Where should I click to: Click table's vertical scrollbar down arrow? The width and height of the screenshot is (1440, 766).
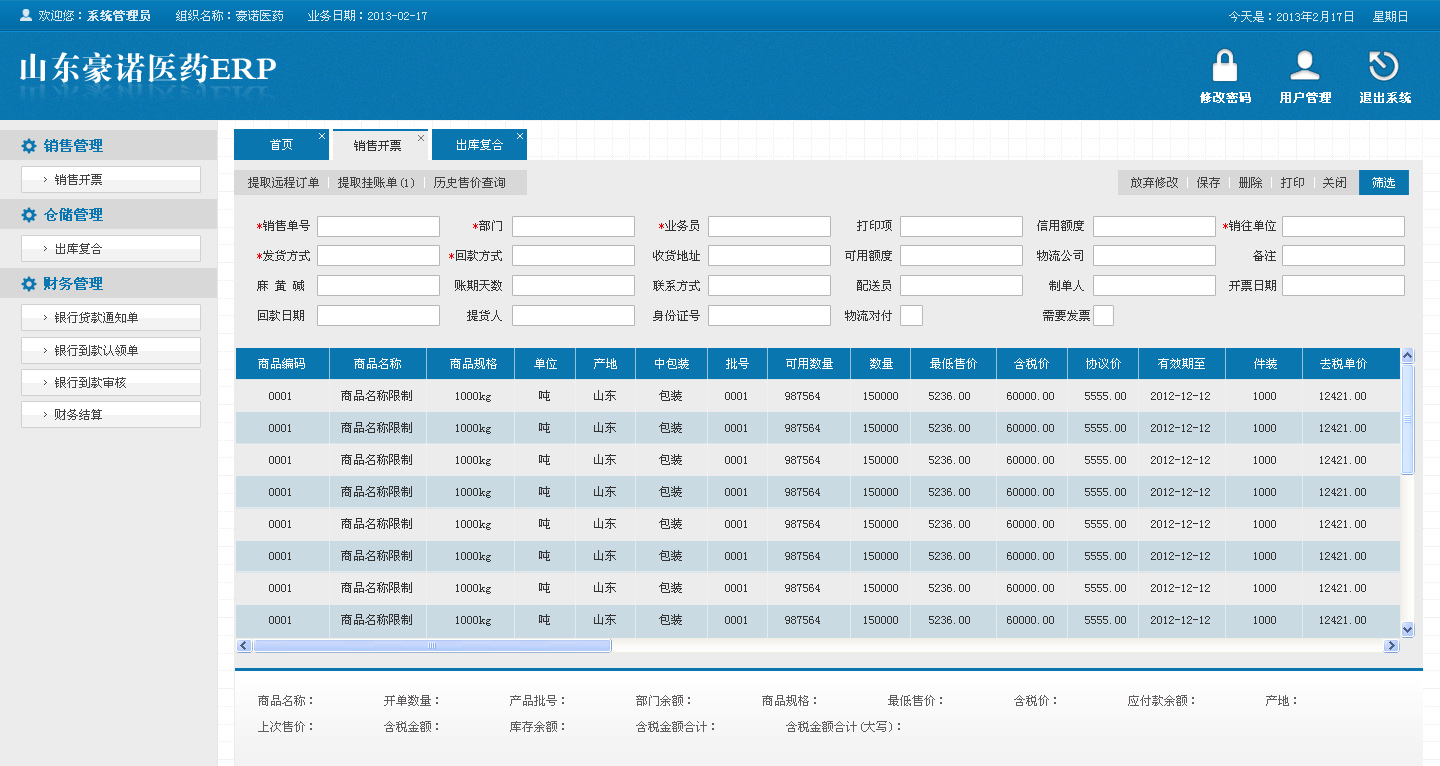point(1408,629)
